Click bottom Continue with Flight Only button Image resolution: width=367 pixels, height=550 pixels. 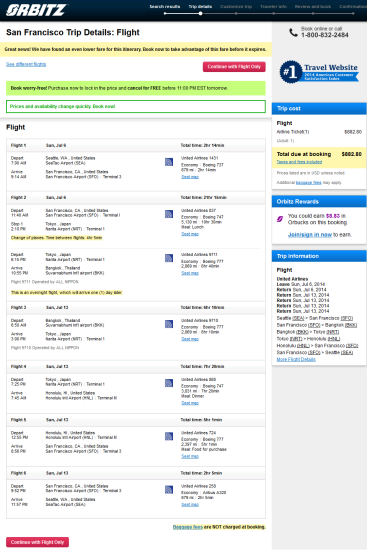coord(37,542)
